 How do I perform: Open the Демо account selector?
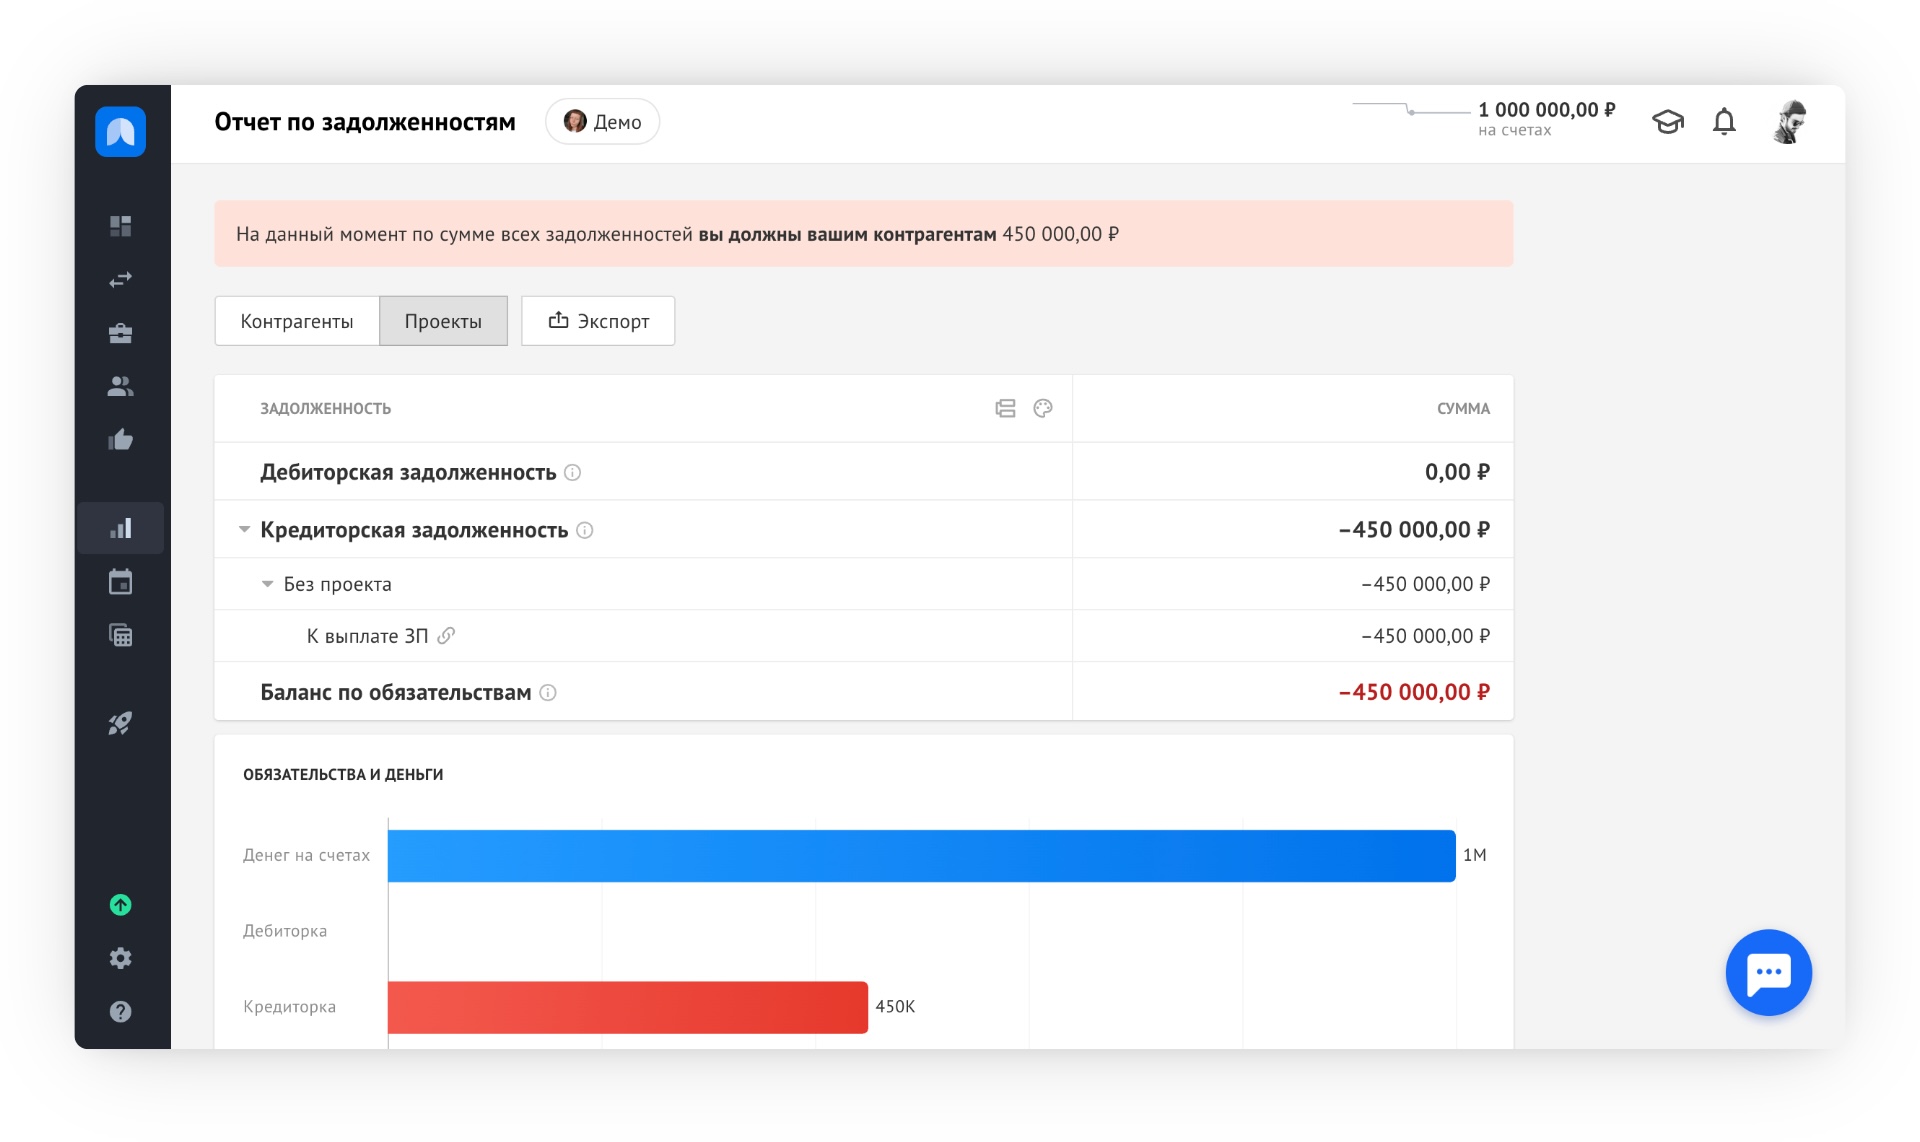coord(602,122)
